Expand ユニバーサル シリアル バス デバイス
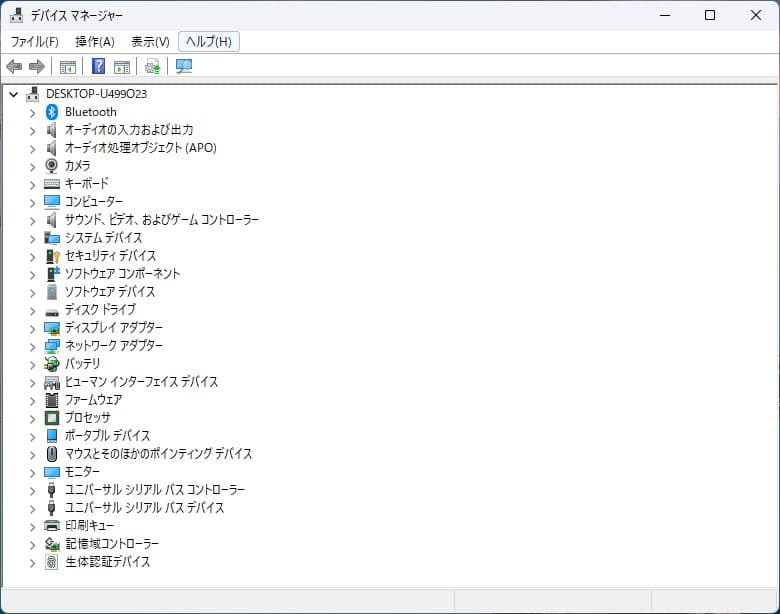The width and height of the screenshot is (780, 614). point(32,509)
